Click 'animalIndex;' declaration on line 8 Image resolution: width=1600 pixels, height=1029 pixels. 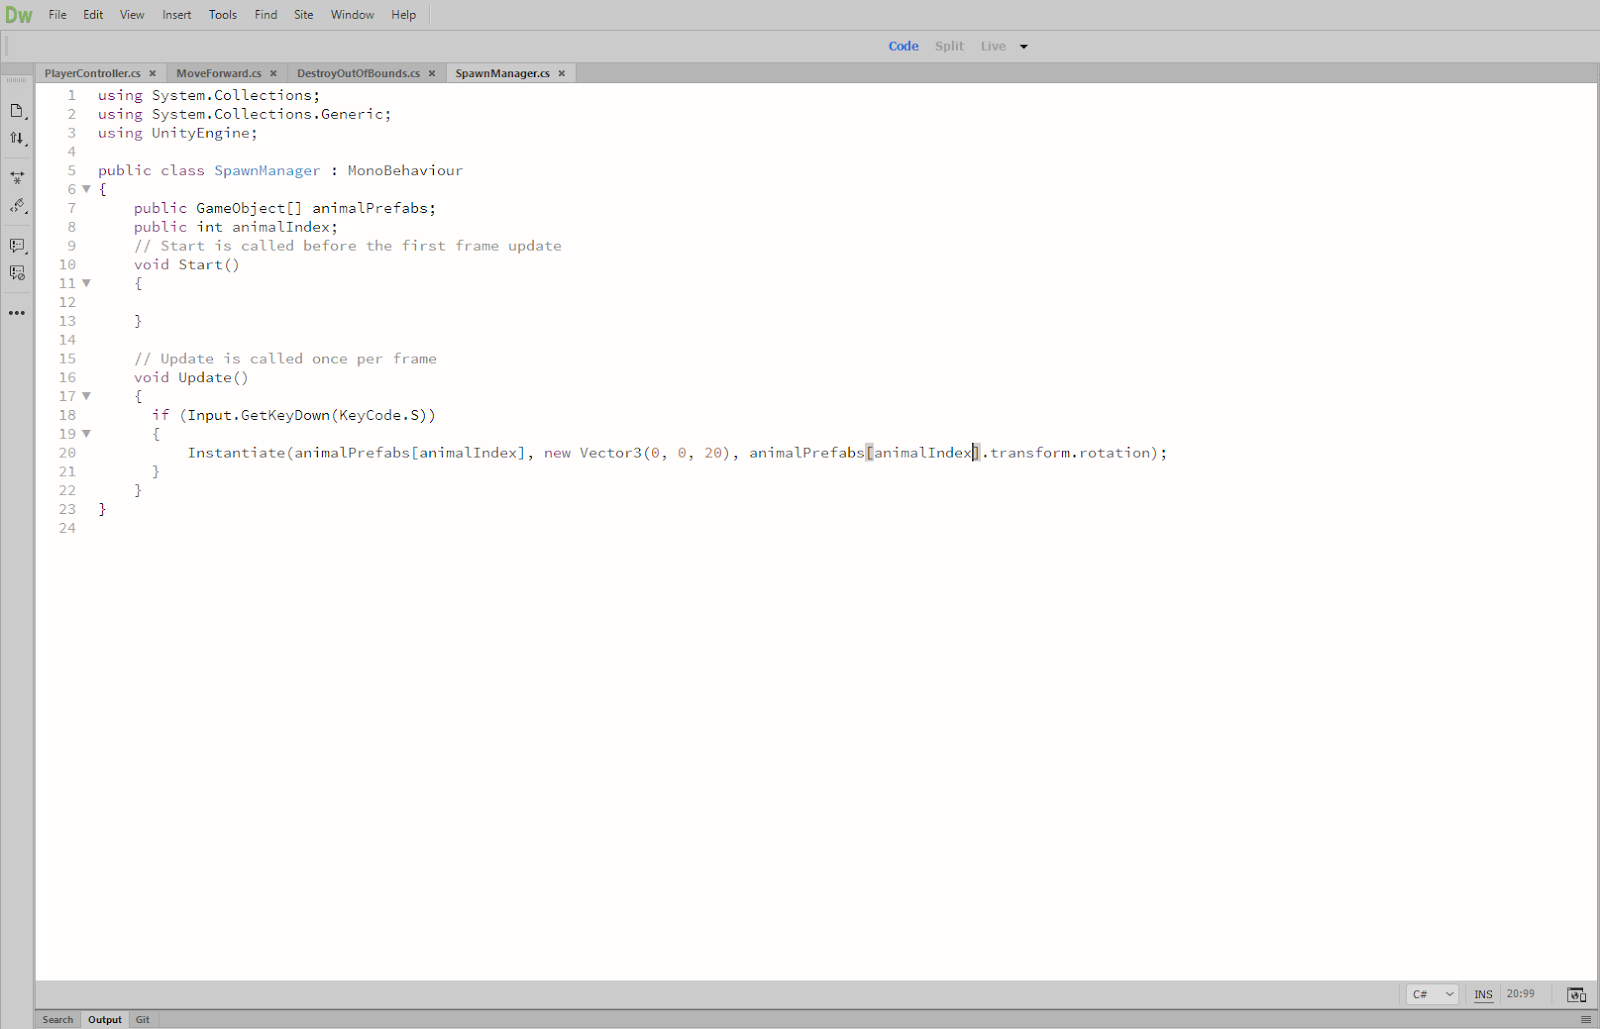coord(285,227)
